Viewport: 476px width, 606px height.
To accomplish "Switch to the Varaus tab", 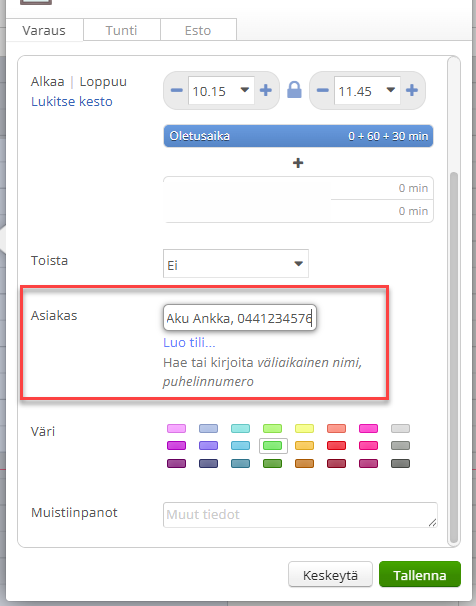I will tap(44, 31).
